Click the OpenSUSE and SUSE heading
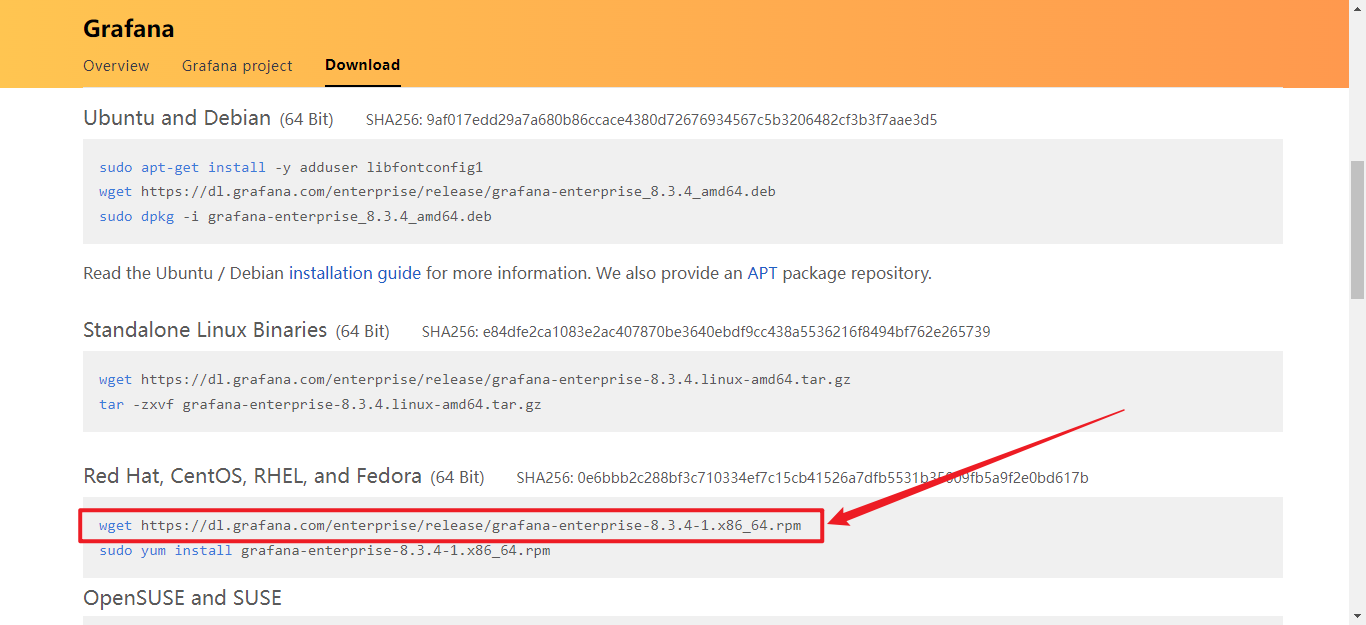The width and height of the screenshot is (1366, 625). pos(182,598)
